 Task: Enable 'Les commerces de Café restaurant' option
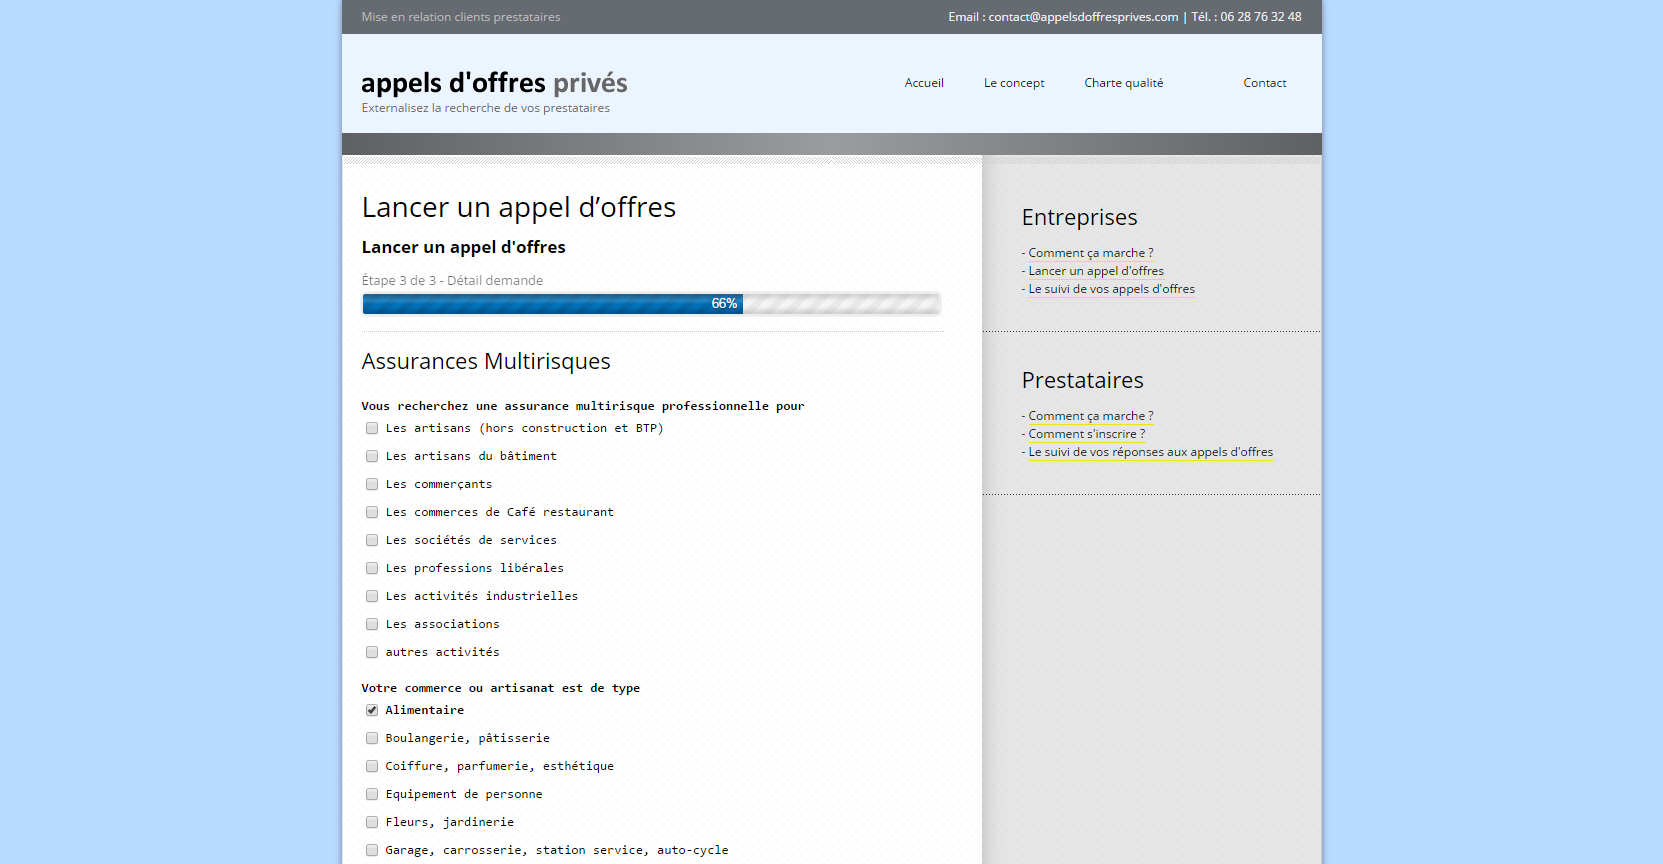(x=372, y=512)
